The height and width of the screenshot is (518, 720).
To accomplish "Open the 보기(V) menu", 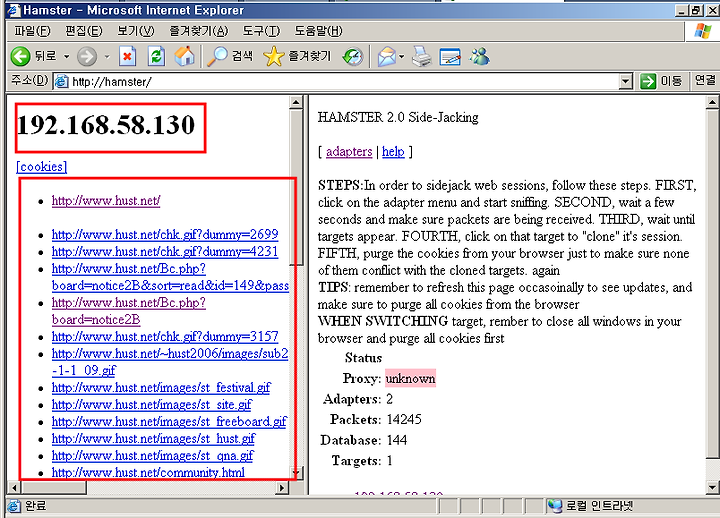I will (136, 31).
